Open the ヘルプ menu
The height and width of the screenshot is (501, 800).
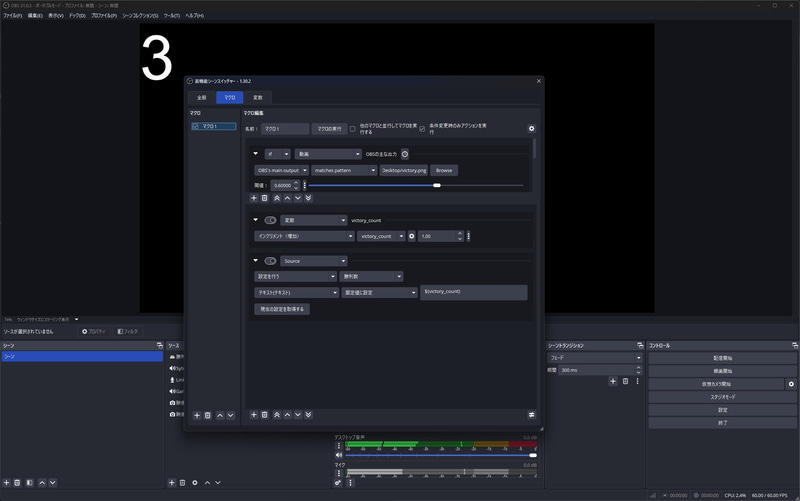tap(194, 16)
